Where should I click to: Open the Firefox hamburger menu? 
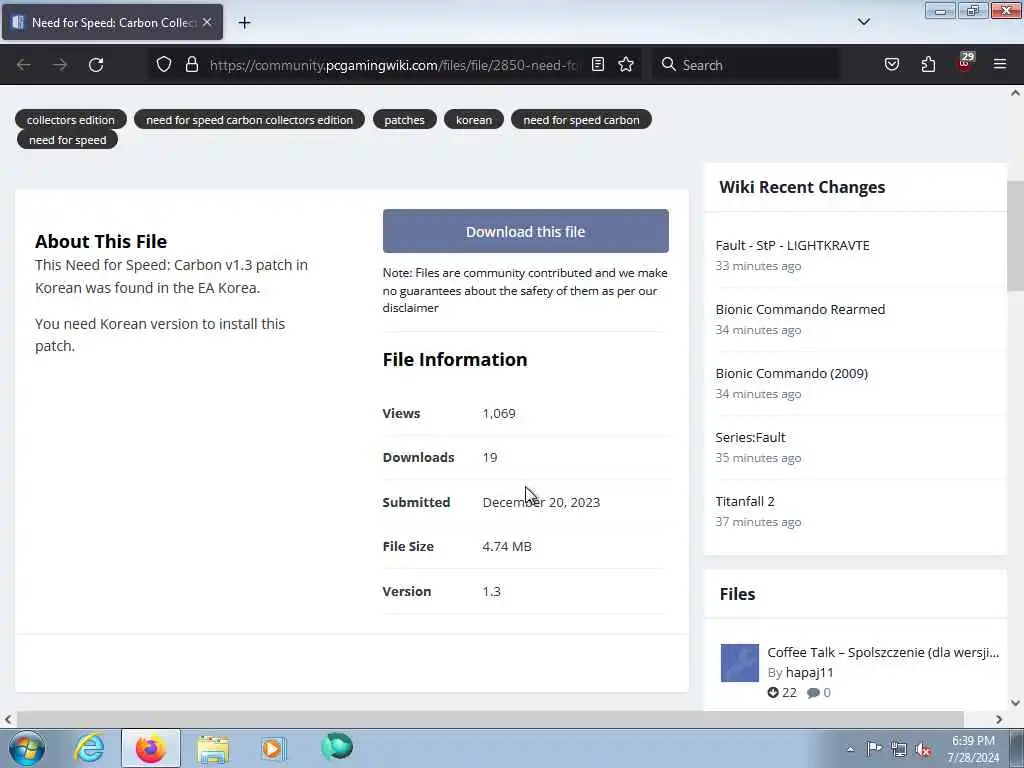[x=1000, y=65]
